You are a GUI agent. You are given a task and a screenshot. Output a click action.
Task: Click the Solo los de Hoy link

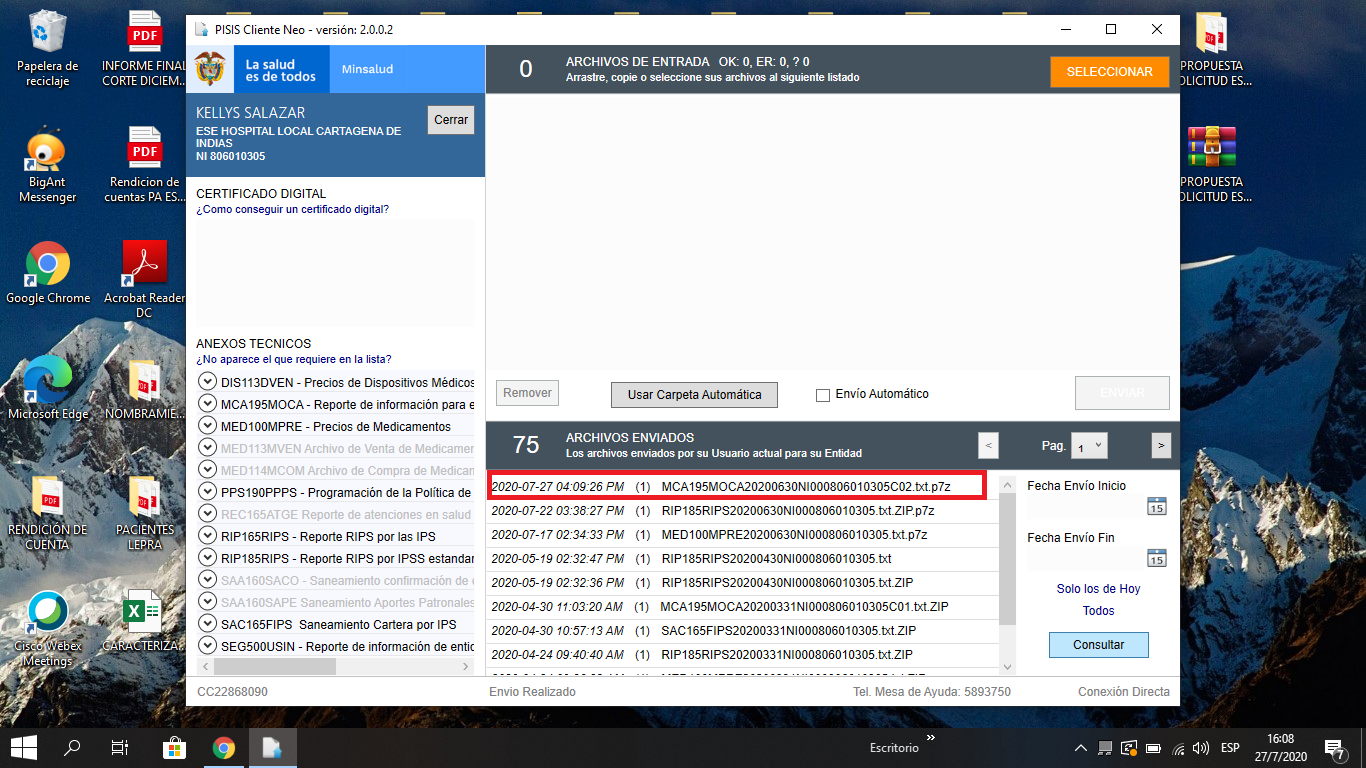tap(1098, 589)
